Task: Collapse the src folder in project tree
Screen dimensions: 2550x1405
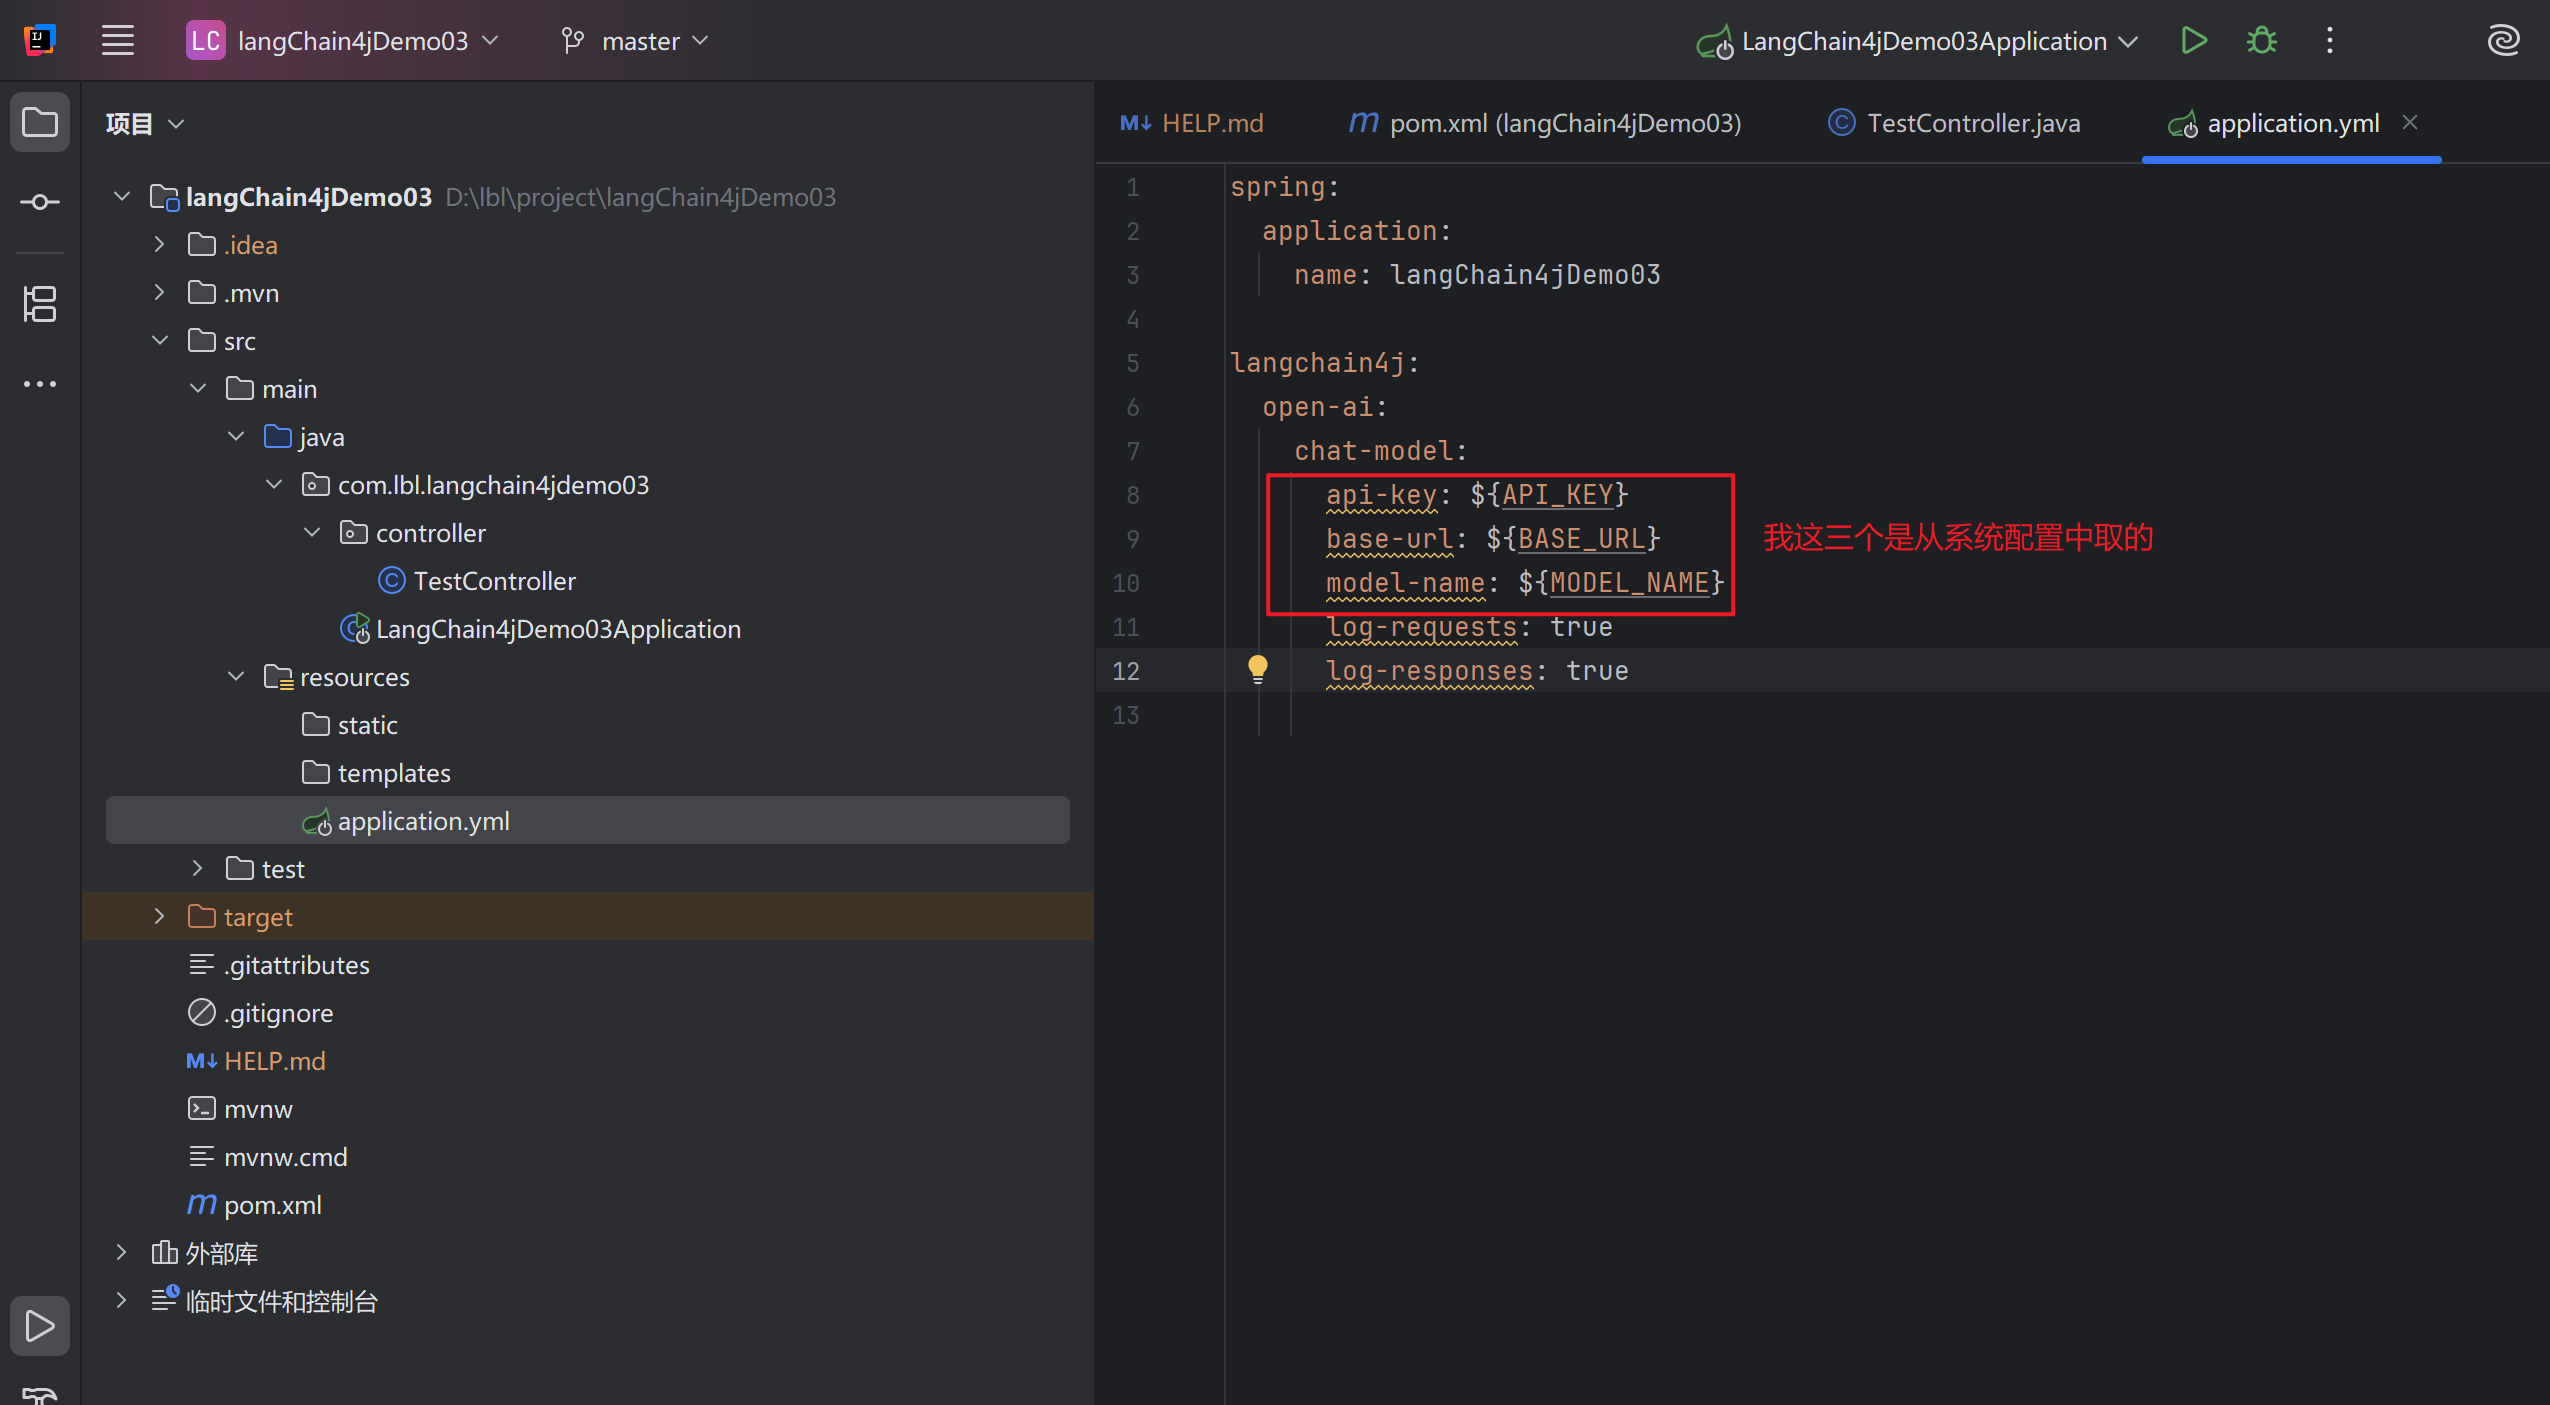Action: click(x=160, y=341)
